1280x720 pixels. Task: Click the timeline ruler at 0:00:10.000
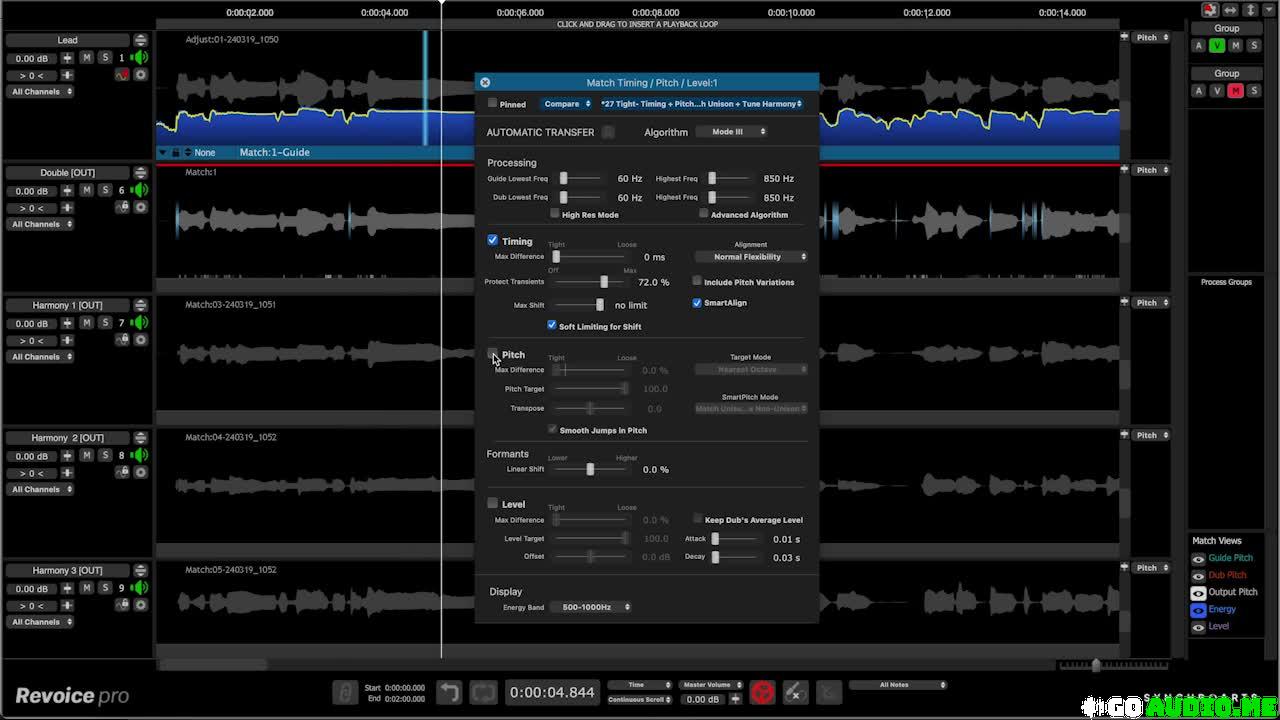point(790,12)
